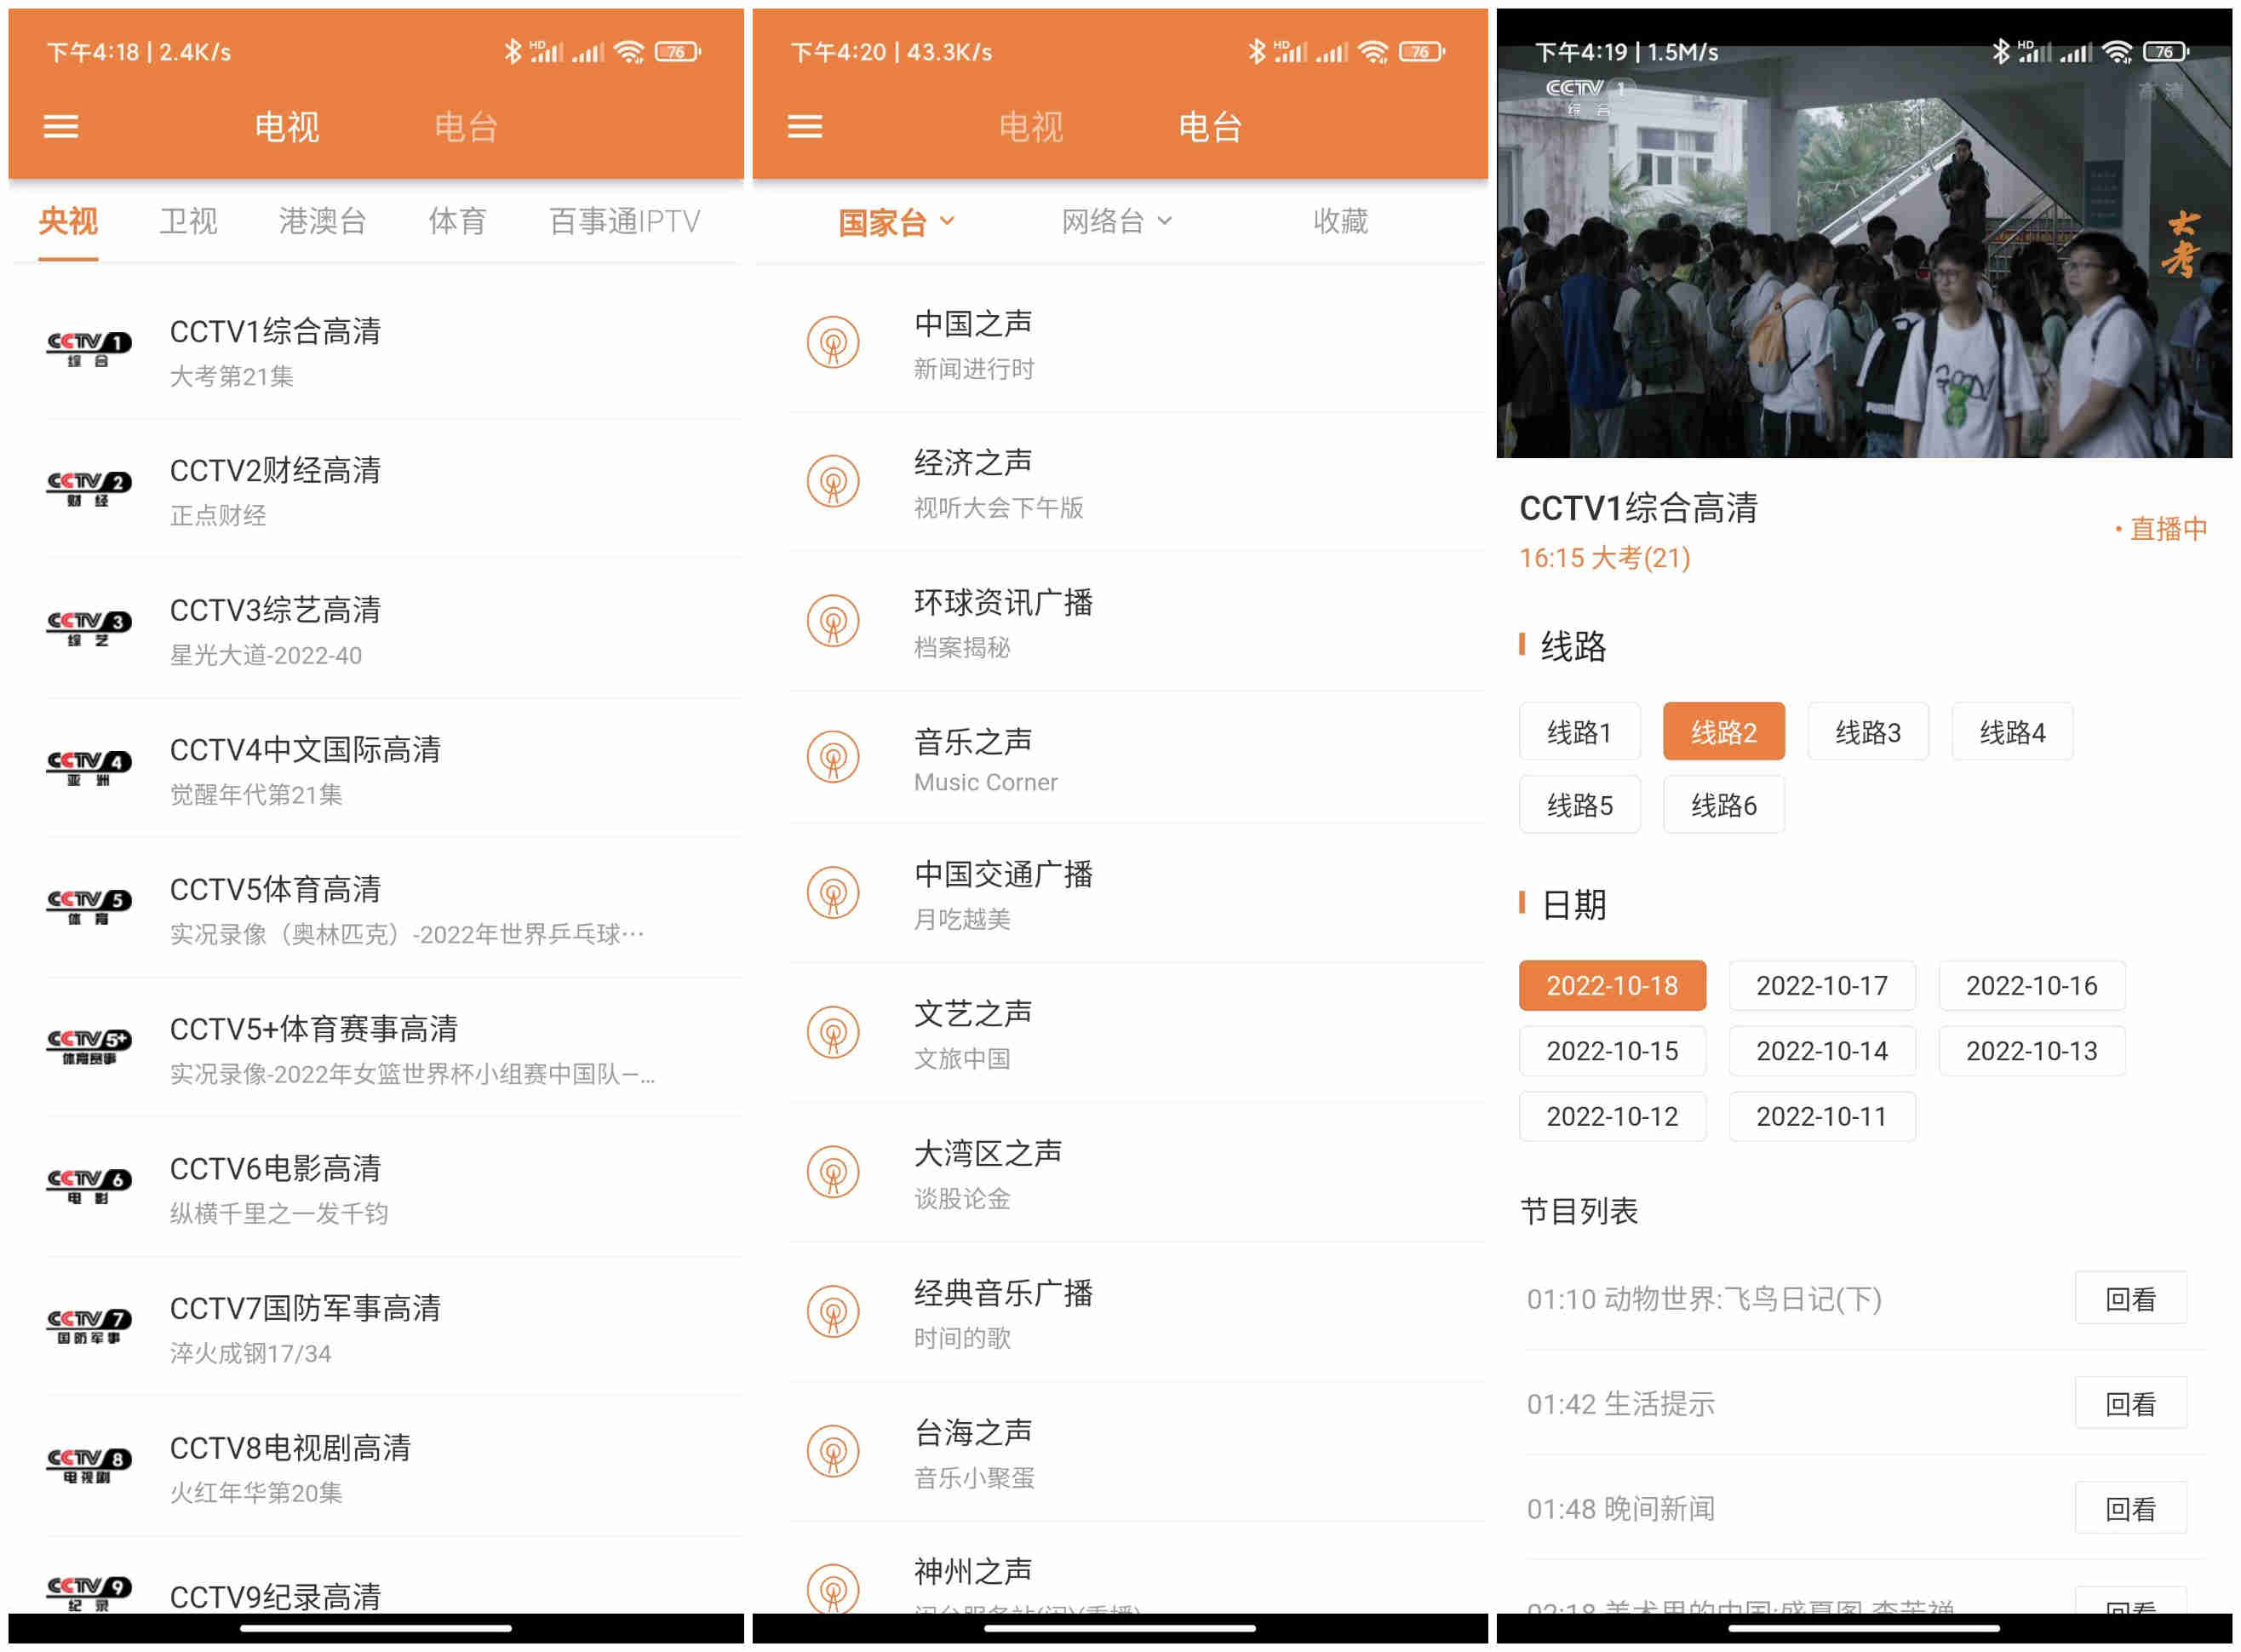Tap the 直播中 live indicator

(2162, 529)
